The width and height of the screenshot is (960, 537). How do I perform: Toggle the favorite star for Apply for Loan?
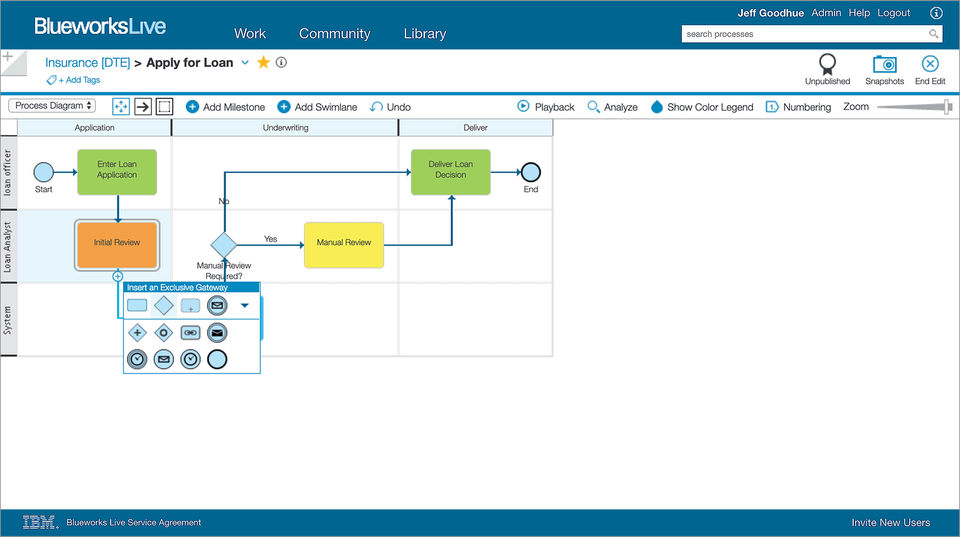point(263,62)
